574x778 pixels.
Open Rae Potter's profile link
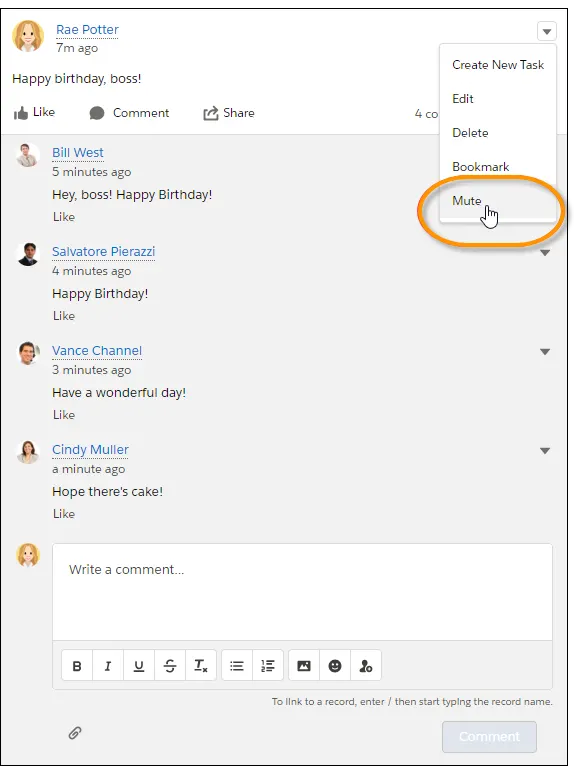(87, 30)
